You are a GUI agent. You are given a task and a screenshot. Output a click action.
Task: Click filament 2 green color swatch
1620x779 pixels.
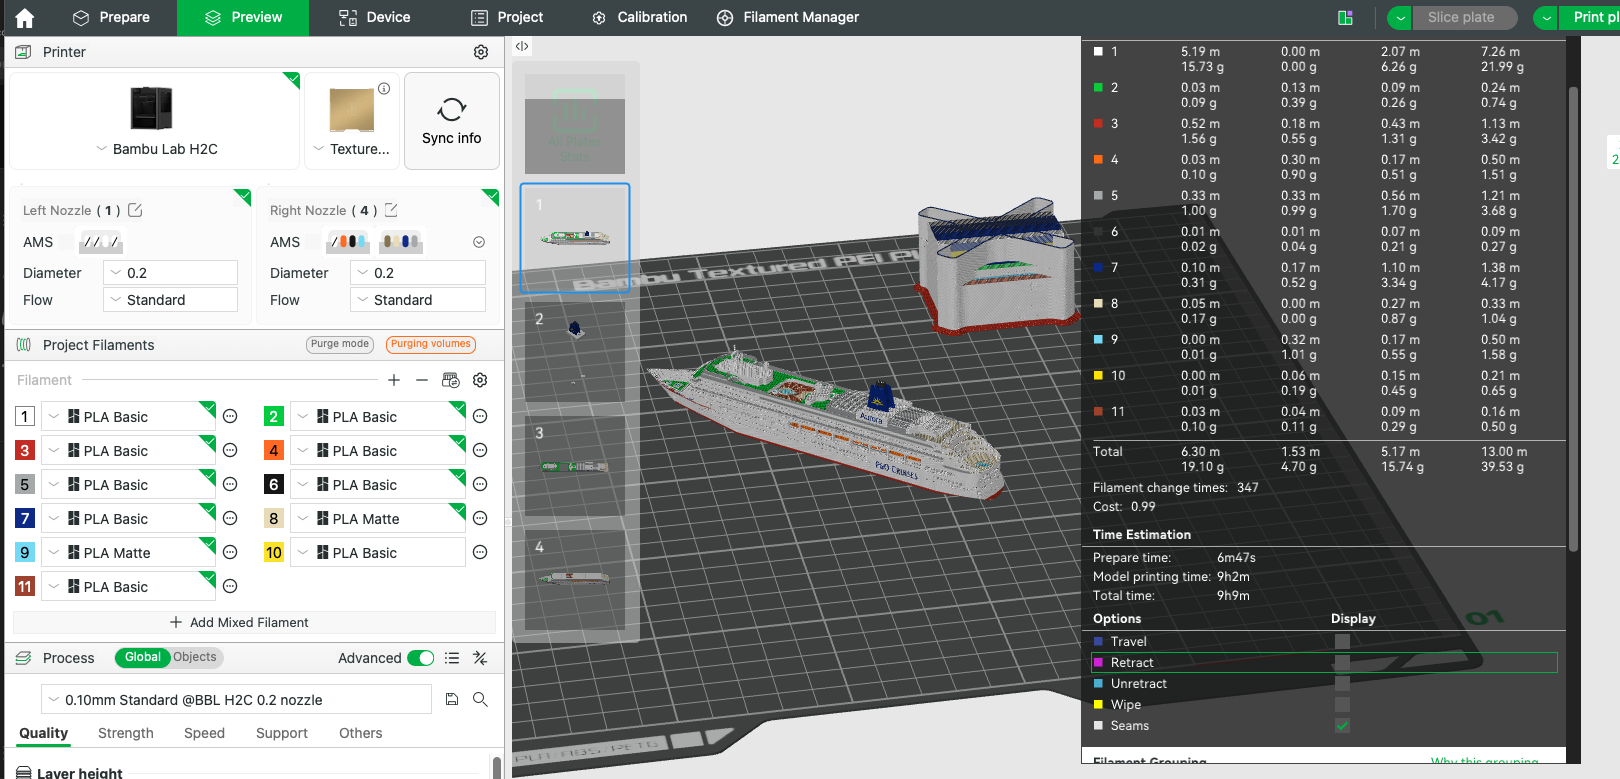(x=274, y=417)
